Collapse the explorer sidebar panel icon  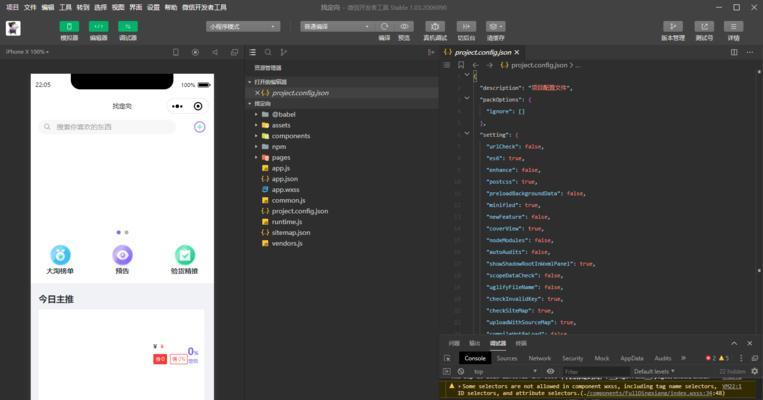click(431, 52)
